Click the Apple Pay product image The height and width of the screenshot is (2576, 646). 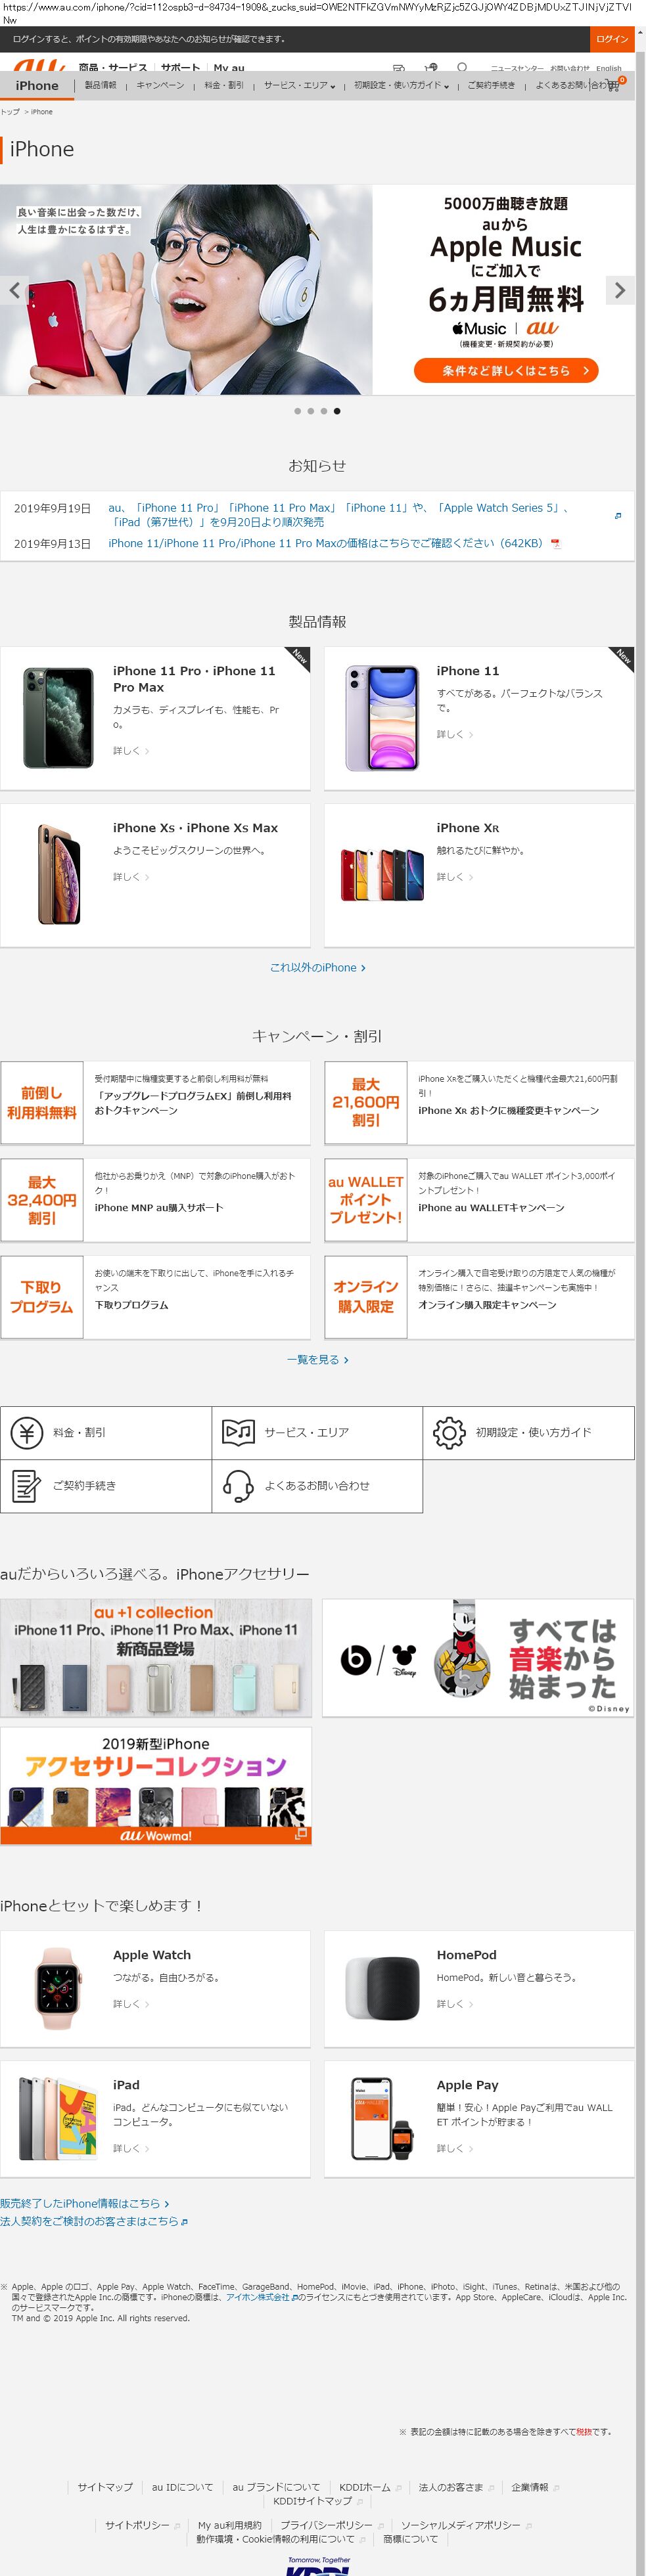pos(382,2120)
